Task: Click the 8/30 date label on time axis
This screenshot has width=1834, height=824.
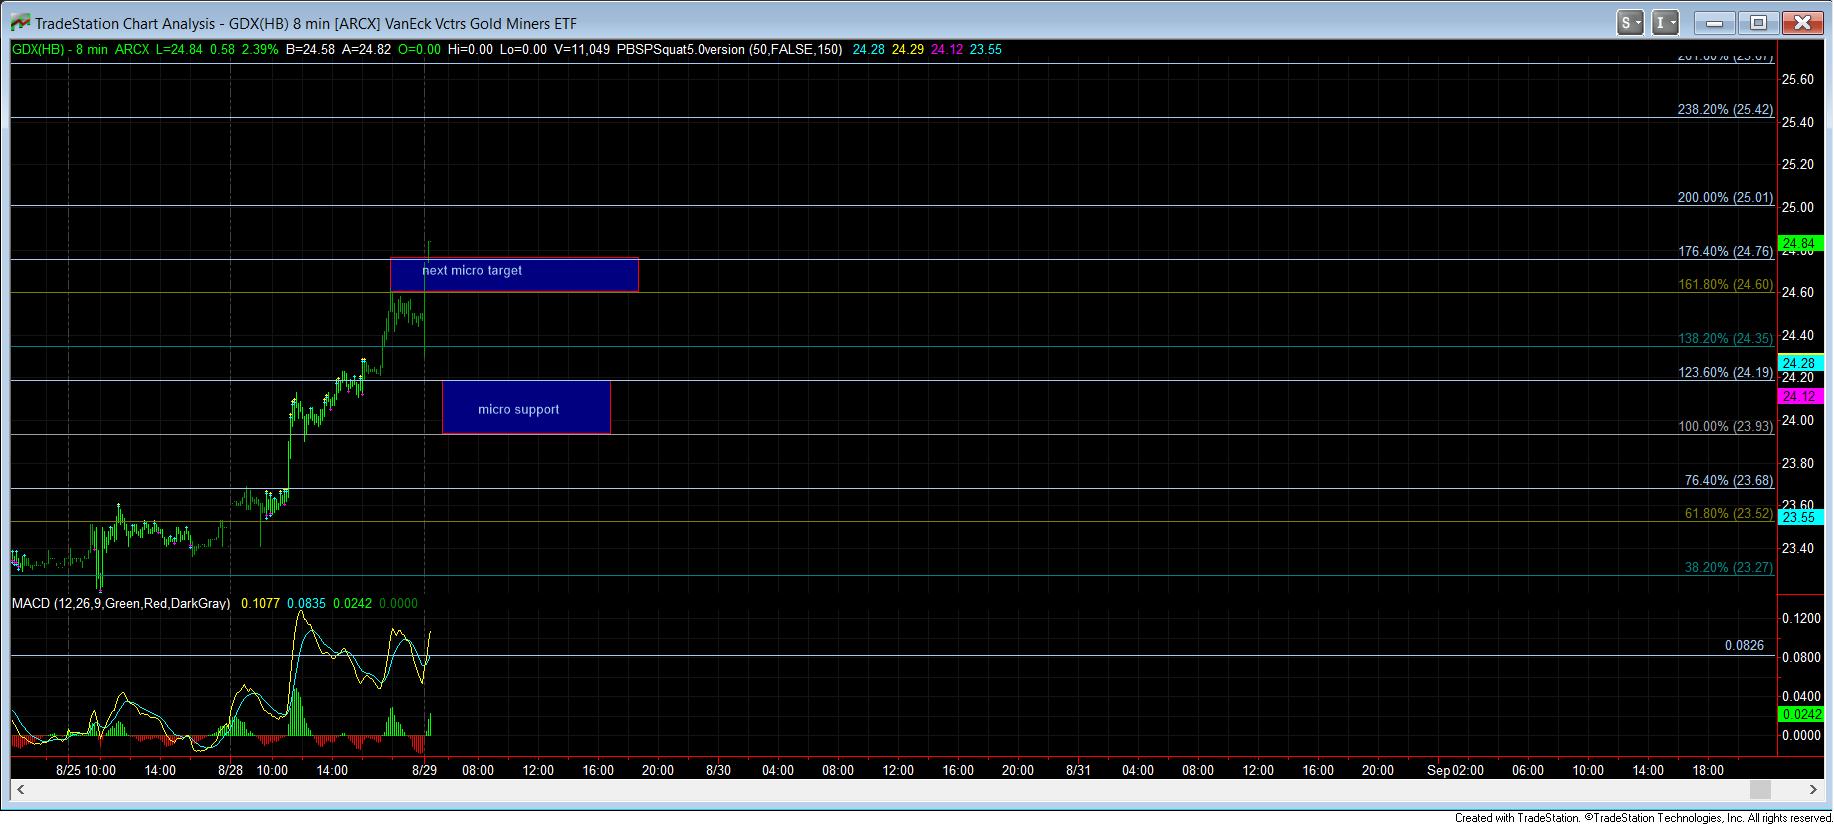Action: pos(718,770)
